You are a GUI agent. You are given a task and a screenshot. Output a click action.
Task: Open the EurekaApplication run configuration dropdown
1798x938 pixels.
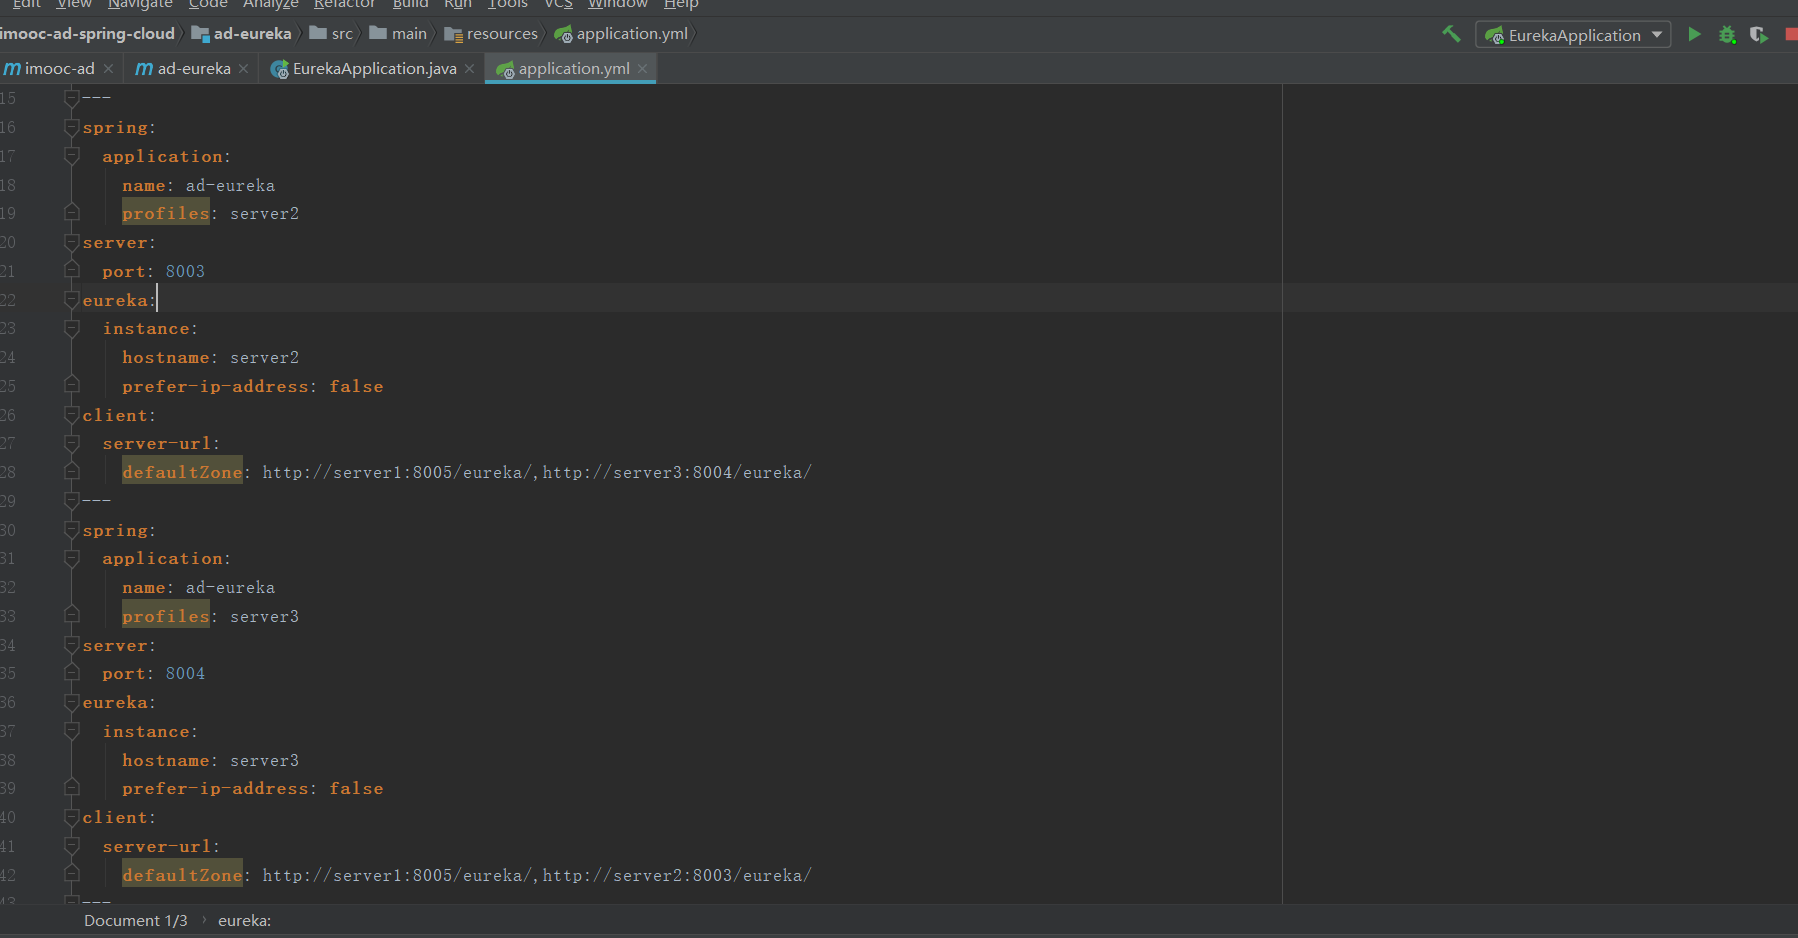1573,35
